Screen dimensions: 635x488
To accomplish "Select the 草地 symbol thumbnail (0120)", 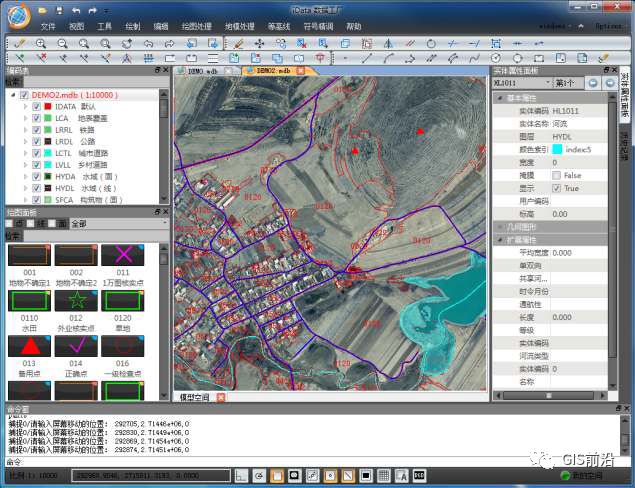I will [x=123, y=301].
